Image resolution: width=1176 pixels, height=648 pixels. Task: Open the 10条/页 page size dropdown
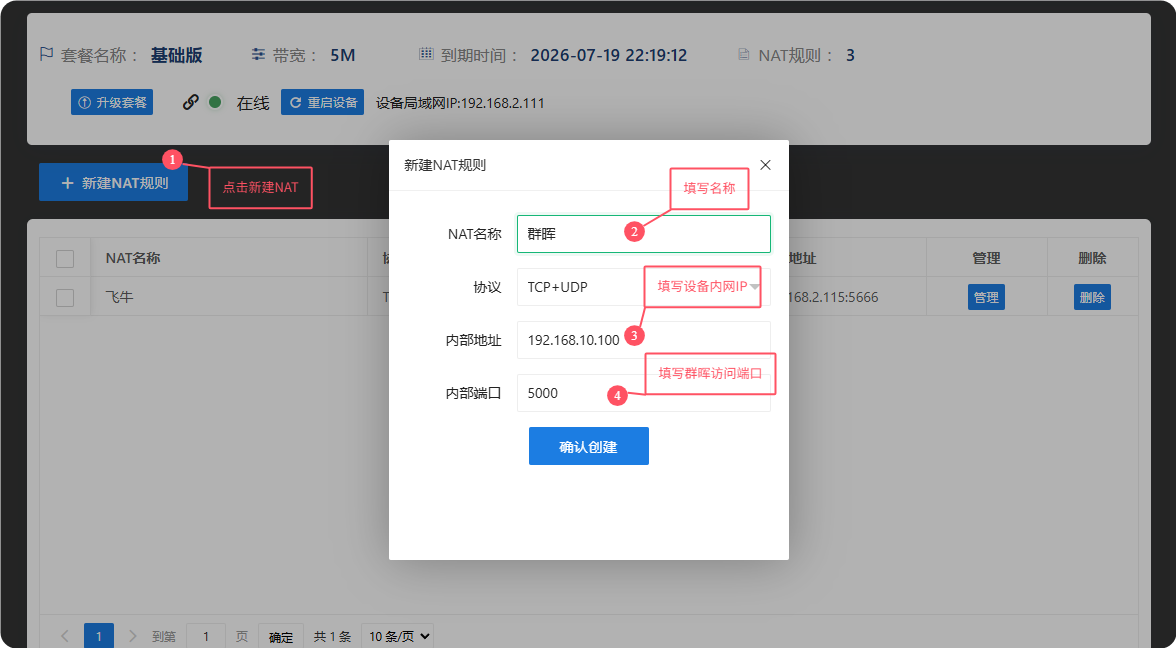pyautogui.click(x=397, y=636)
